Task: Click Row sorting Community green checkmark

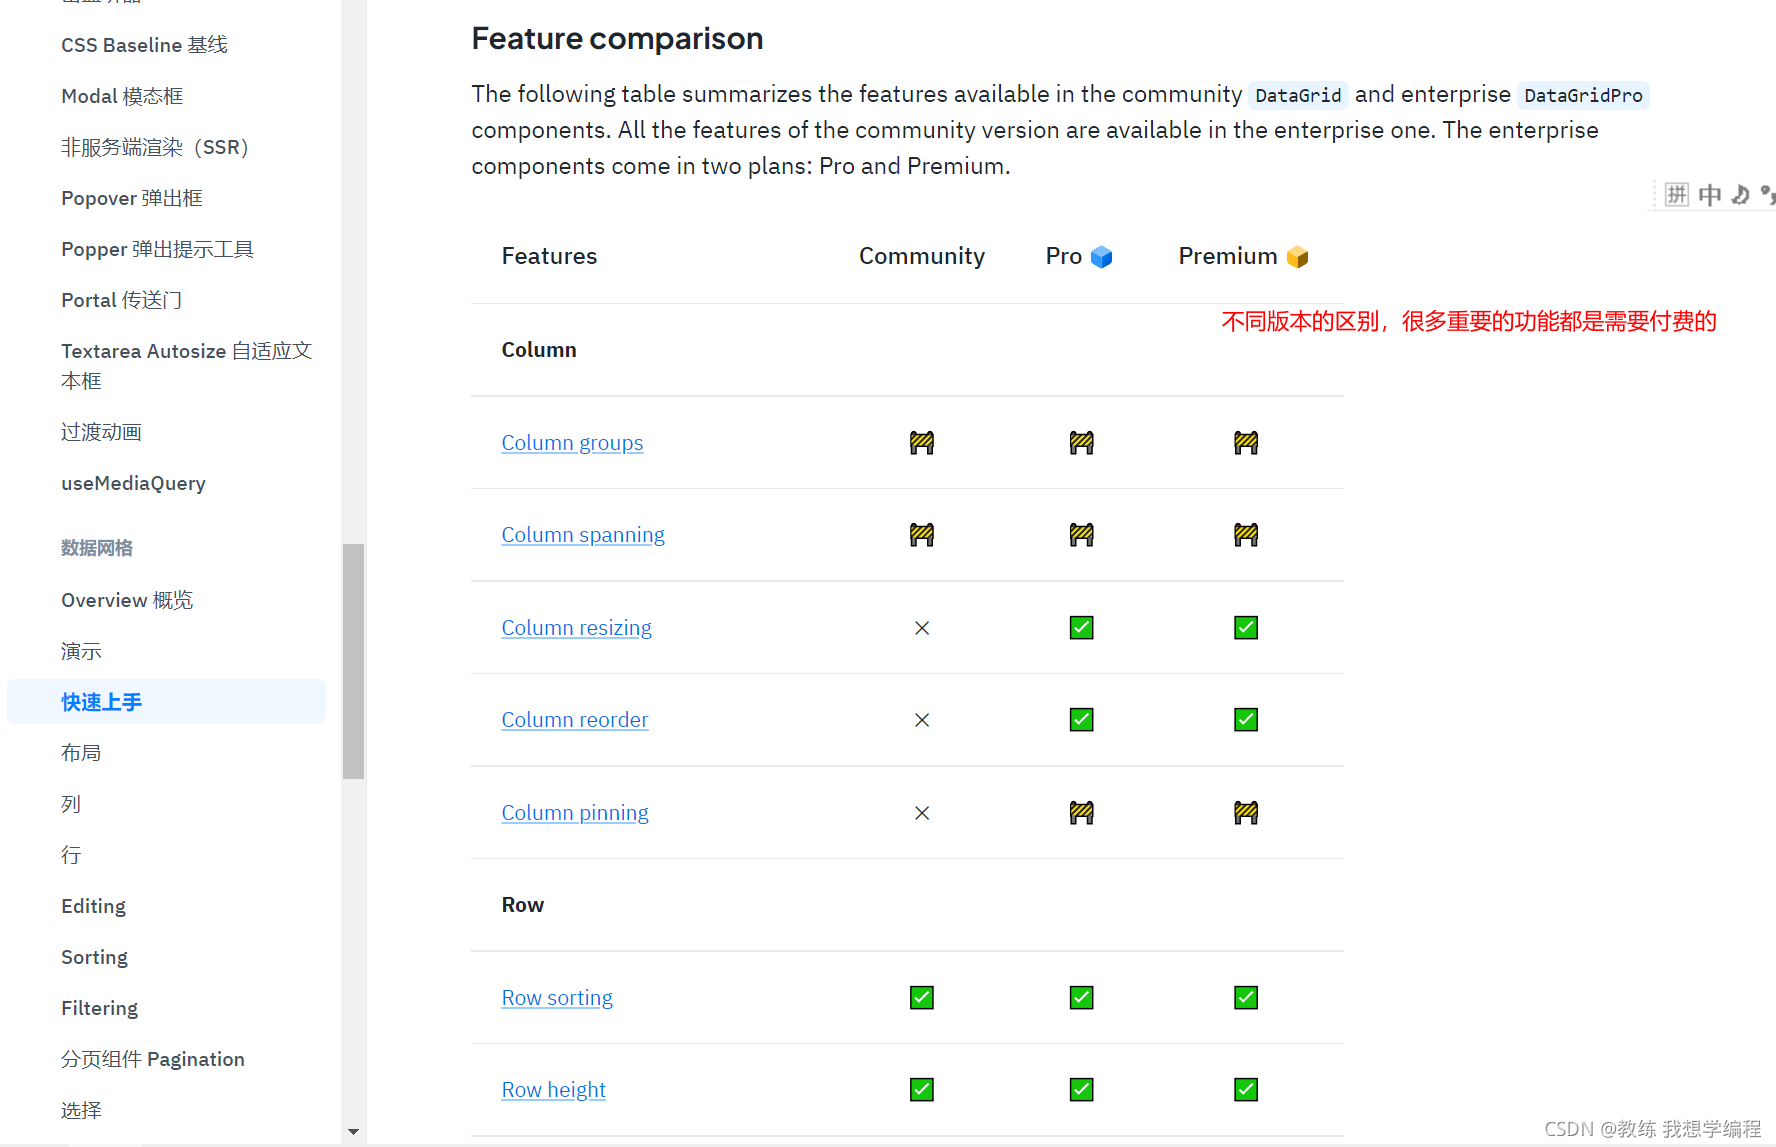Action: [922, 998]
